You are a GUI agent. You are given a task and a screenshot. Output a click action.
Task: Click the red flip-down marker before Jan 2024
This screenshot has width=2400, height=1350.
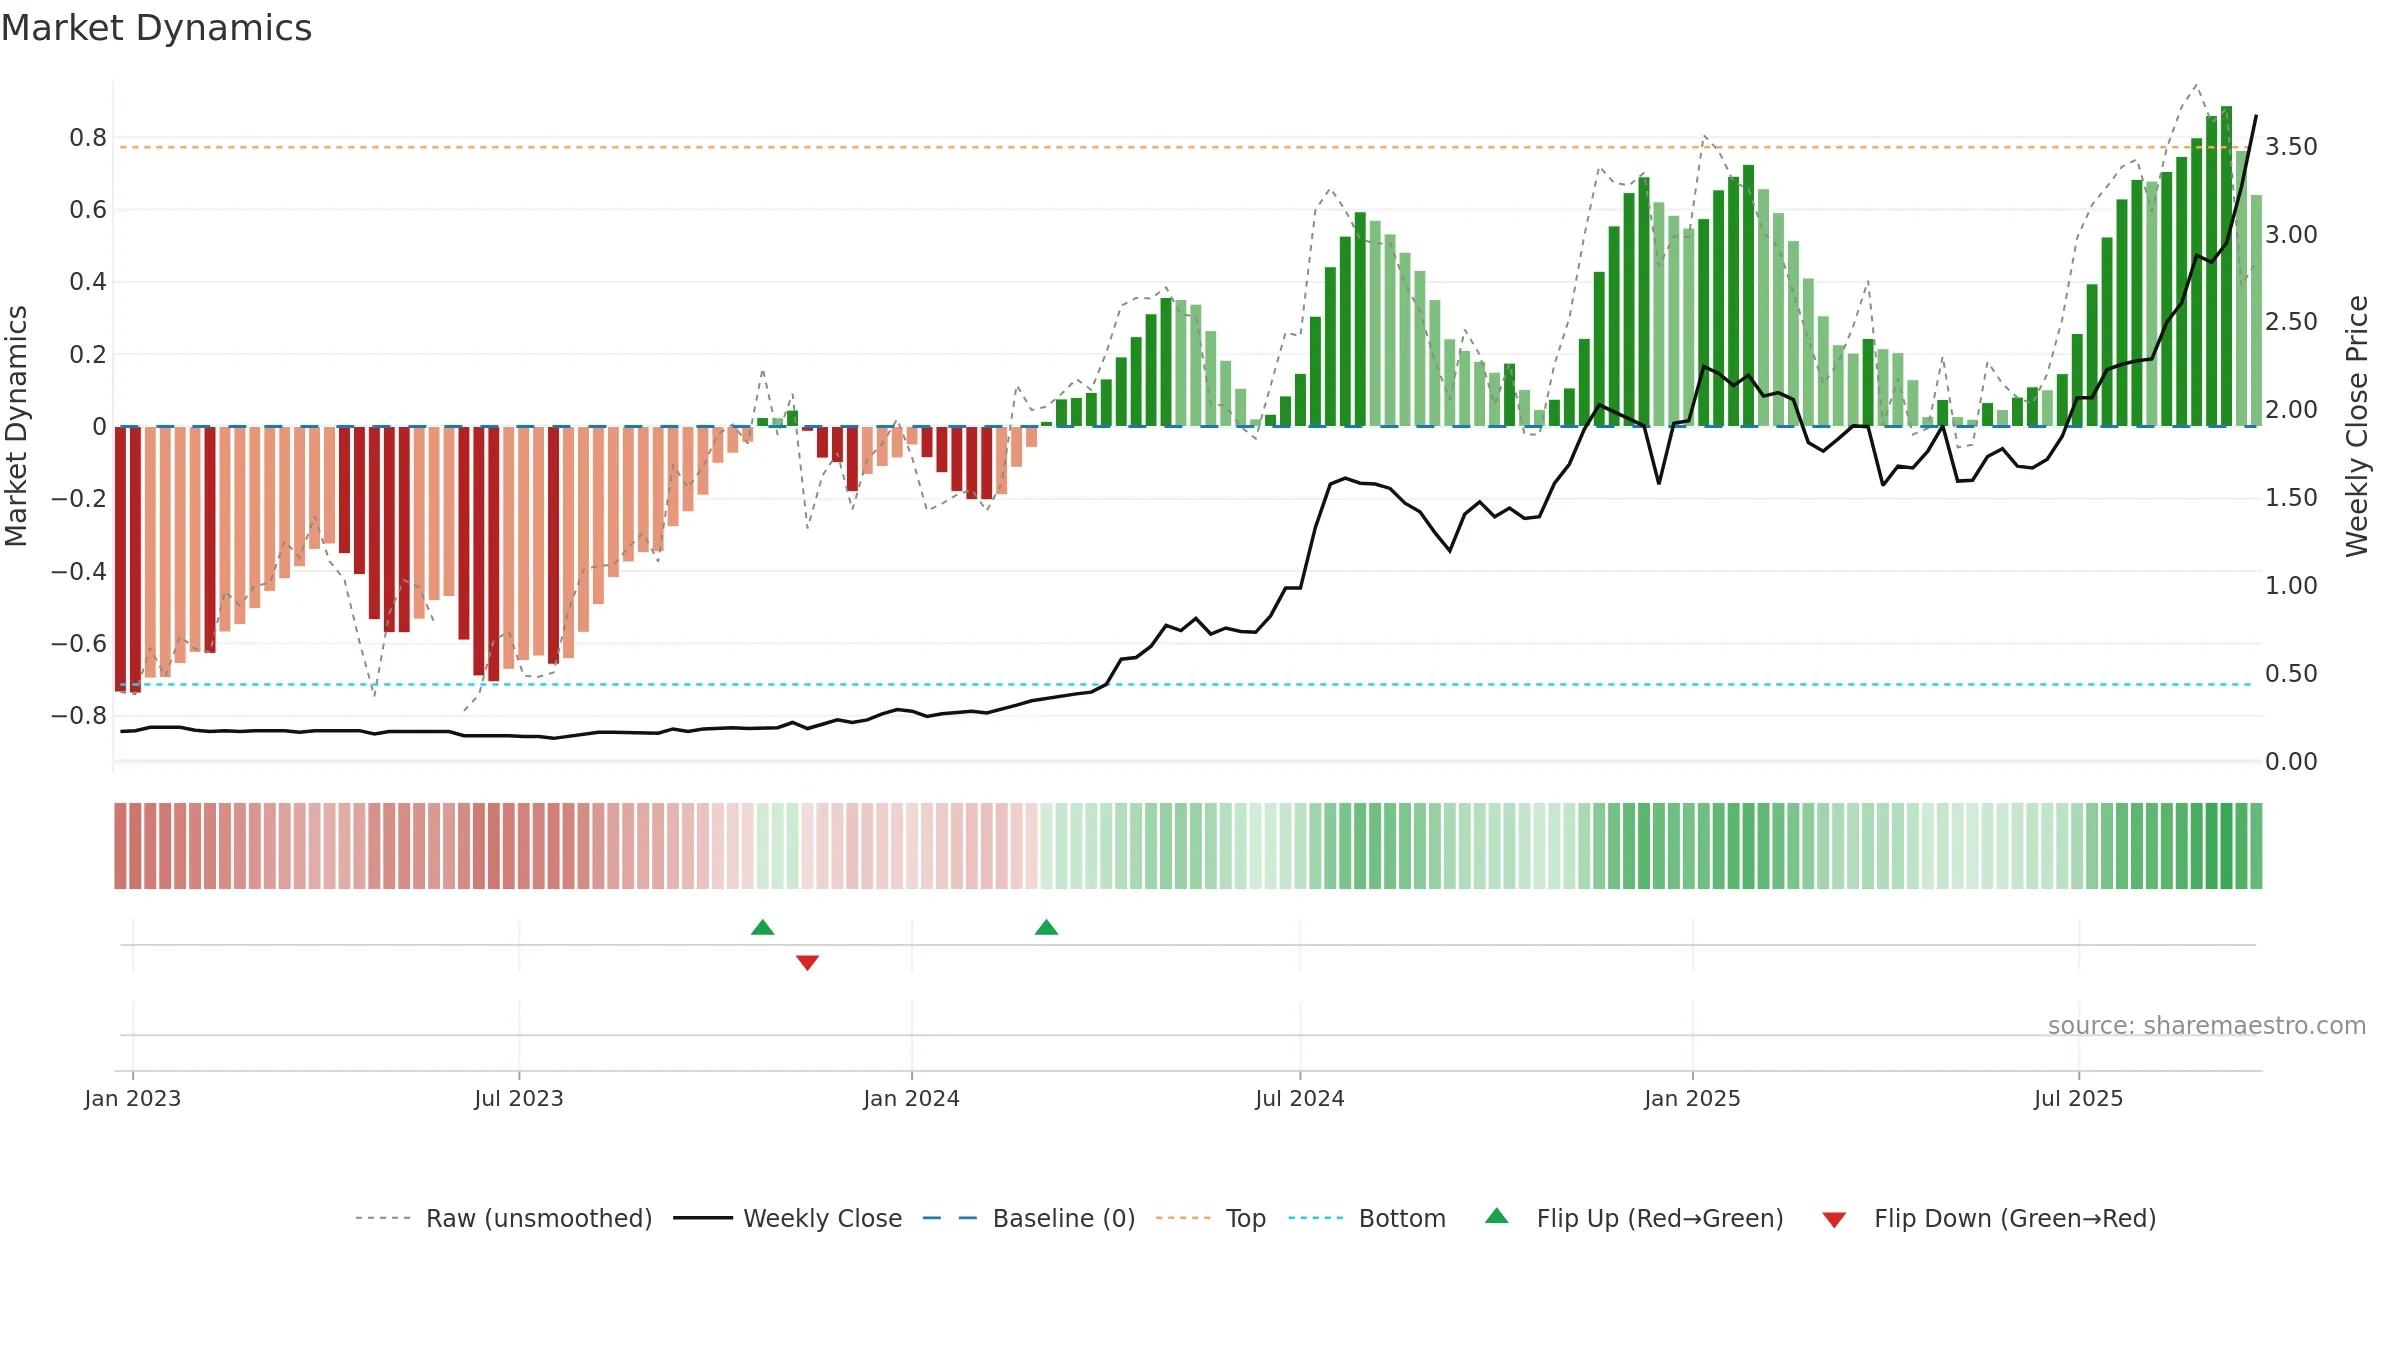pyautogui.click(x=808, y=963)
